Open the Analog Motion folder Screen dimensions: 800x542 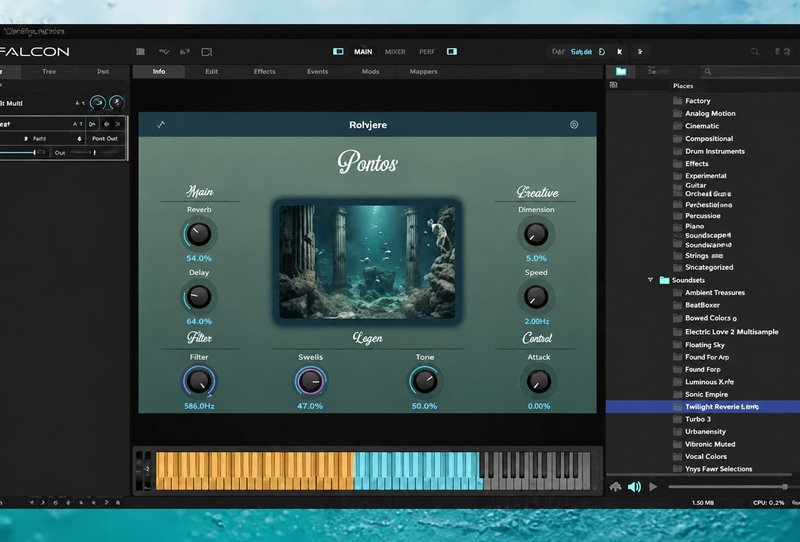pyautogui.click(x=710, y=113)
